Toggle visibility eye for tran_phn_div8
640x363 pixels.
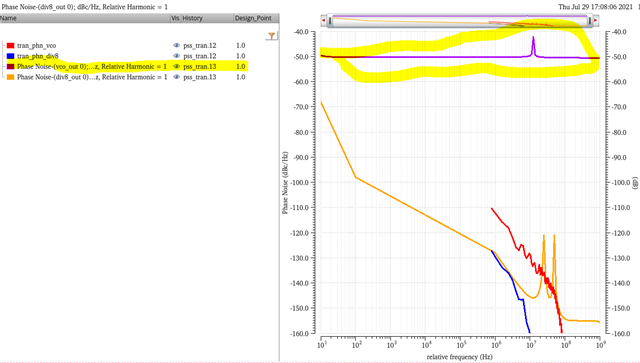[176, 56]
